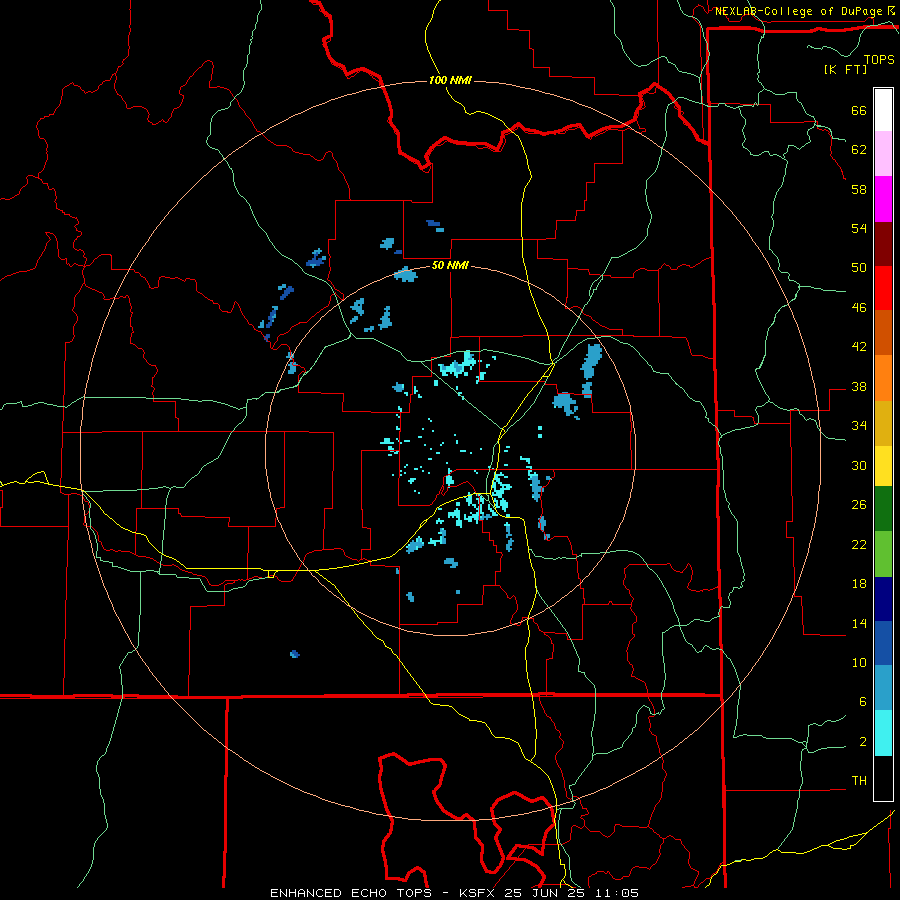The height and width of the screenshot is (900, 900).
Task: Click the legend value "10"
Action: click(859, 662)
